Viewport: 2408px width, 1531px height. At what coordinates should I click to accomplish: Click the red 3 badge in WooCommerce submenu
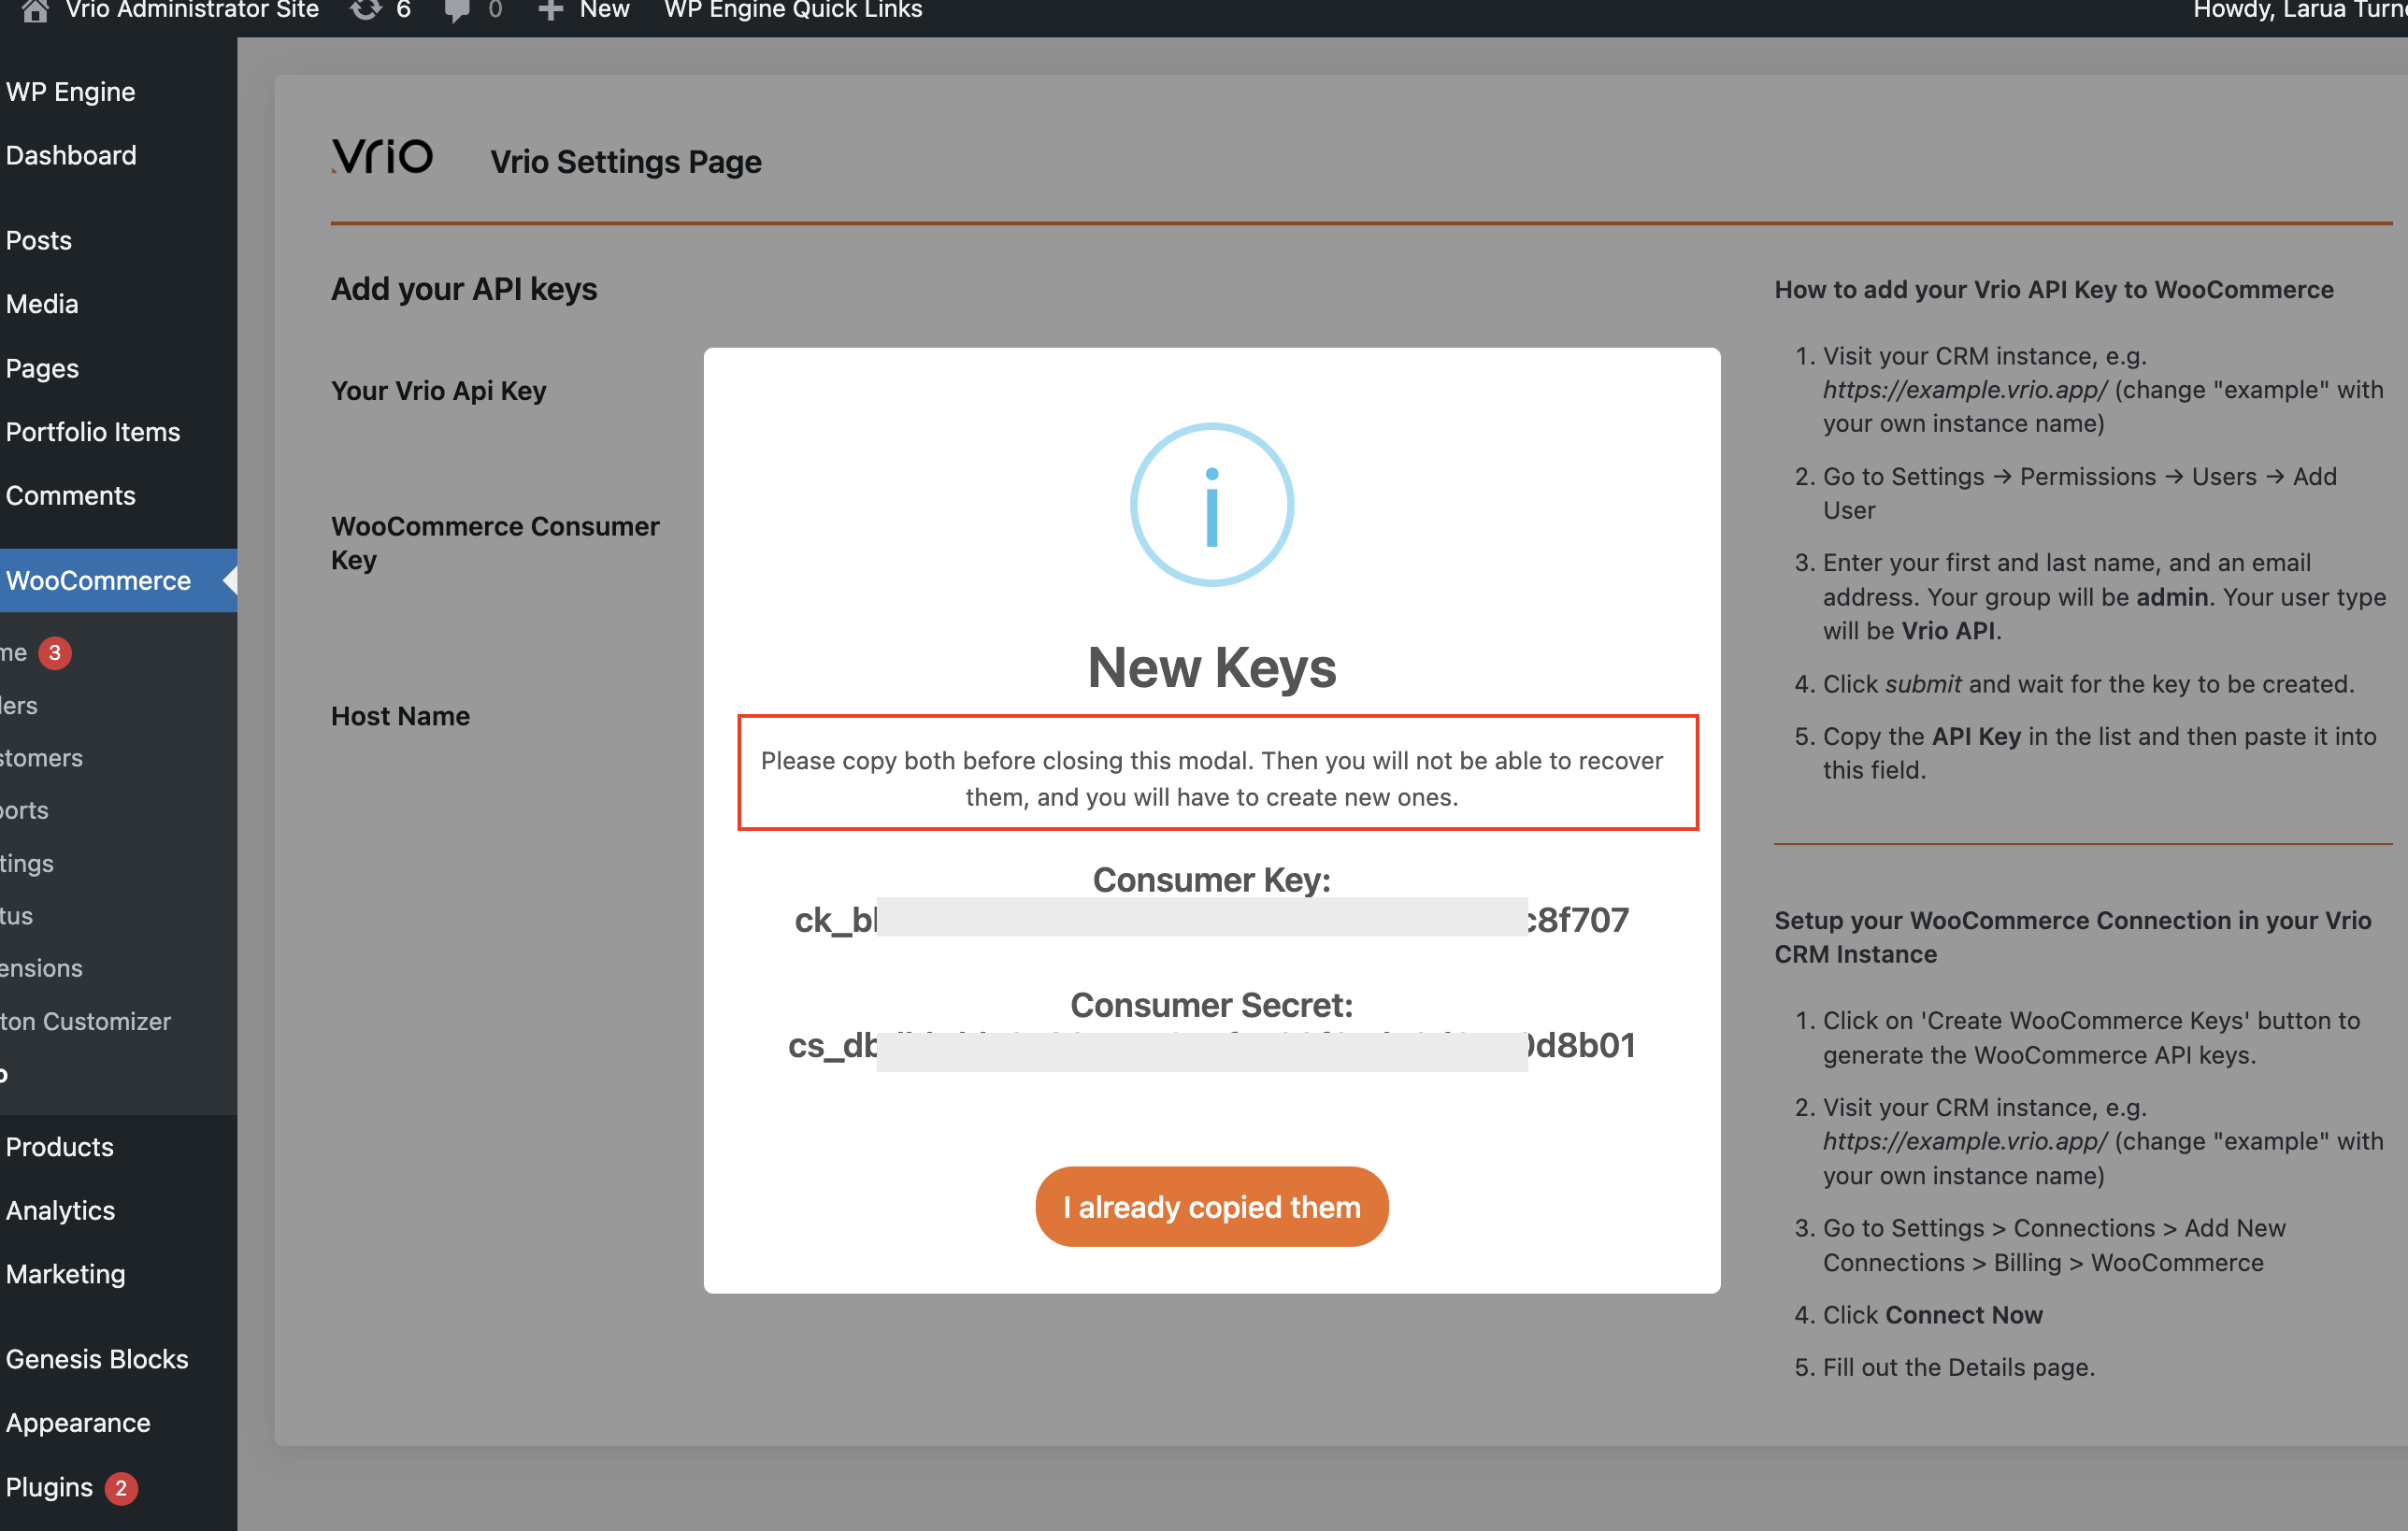pos(55,653)
